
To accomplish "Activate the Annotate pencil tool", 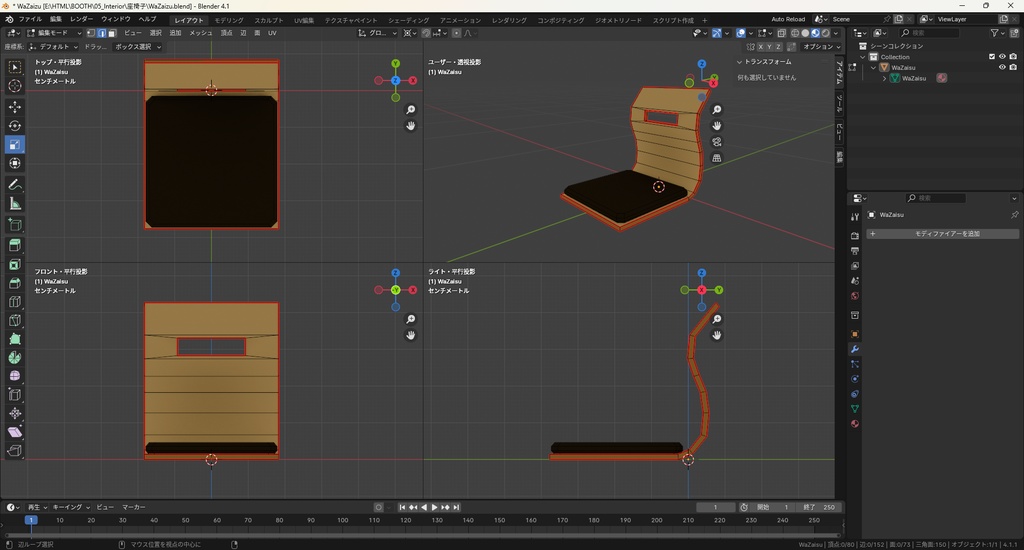I will tap(15, 185).
